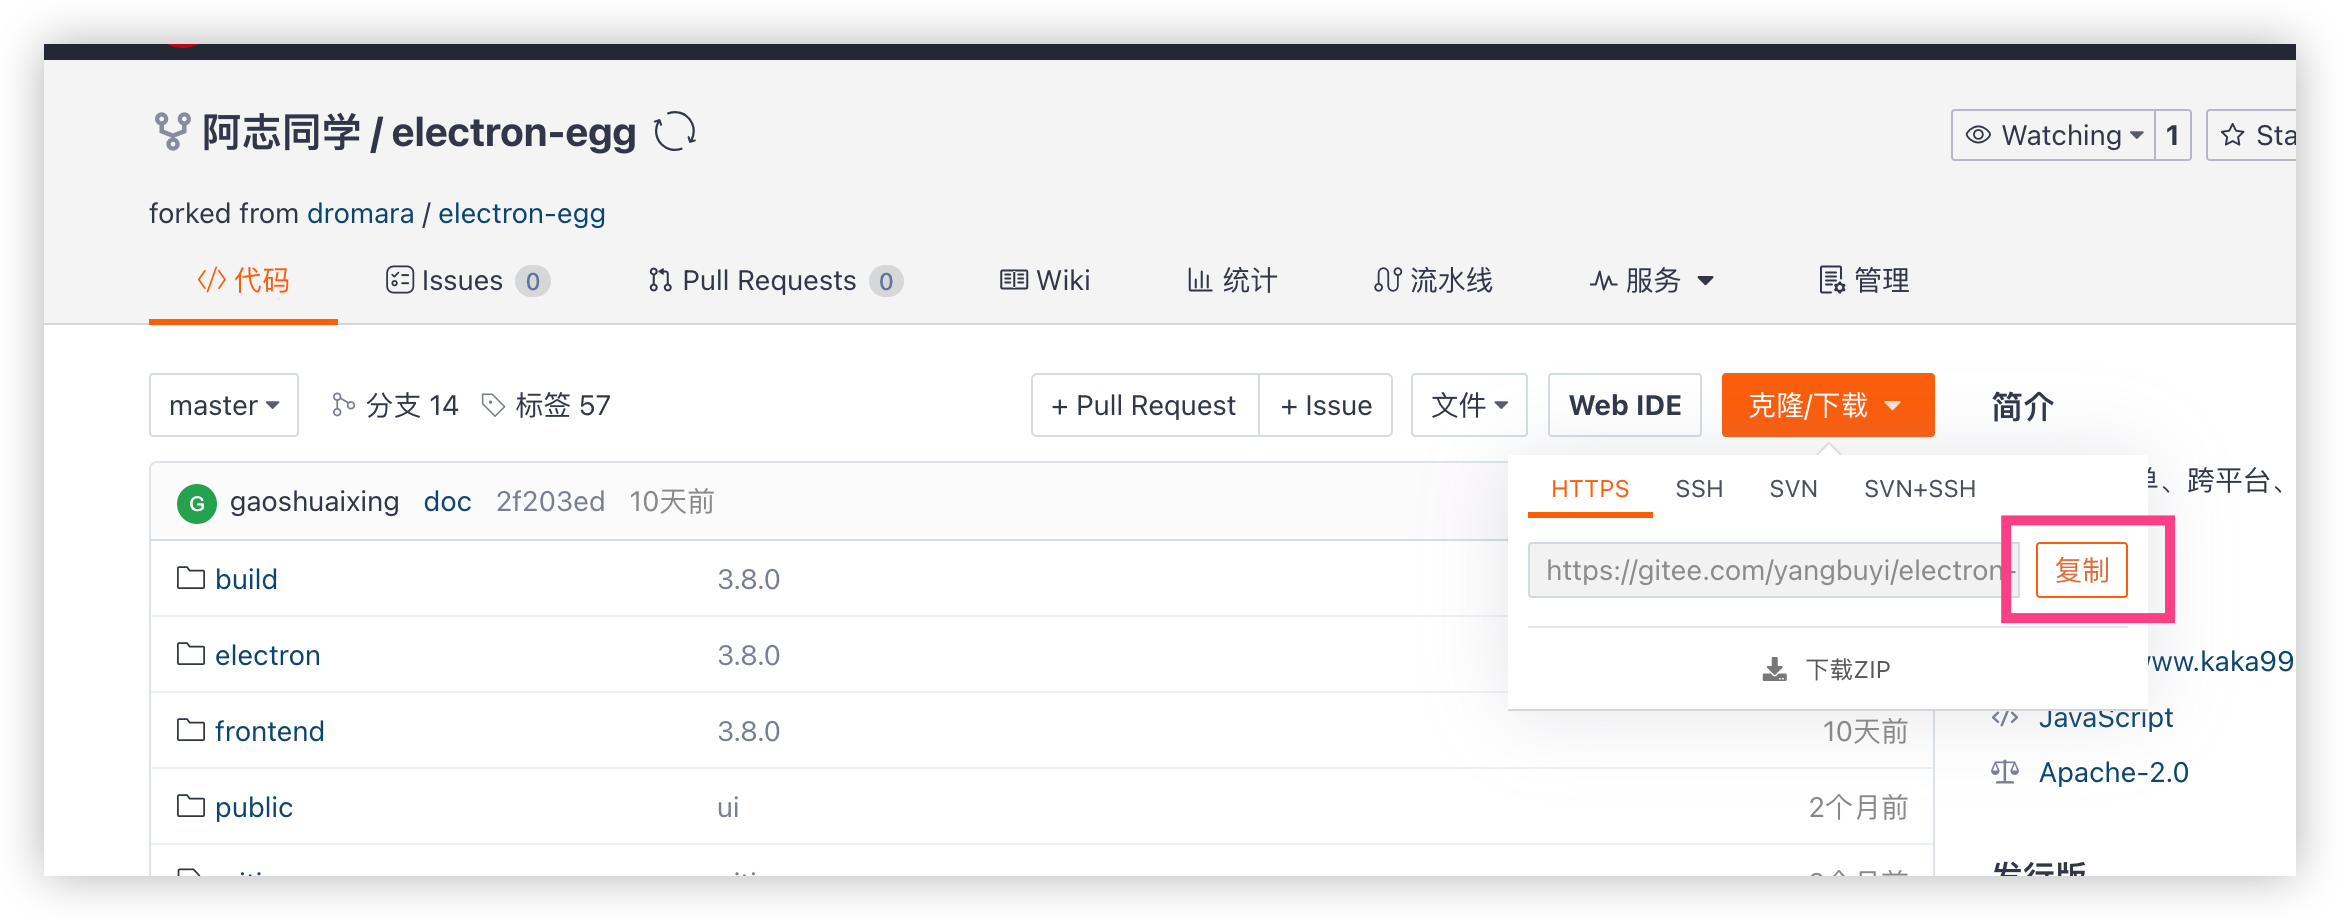The image size is (2340, 920).
Task: Open the 流水线 tab
Action: [x=1433, y=280]
